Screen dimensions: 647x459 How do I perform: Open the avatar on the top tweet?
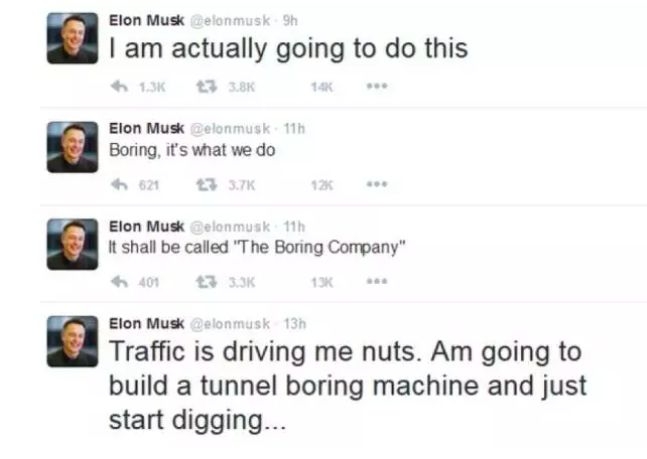click(x=72, y=38)
